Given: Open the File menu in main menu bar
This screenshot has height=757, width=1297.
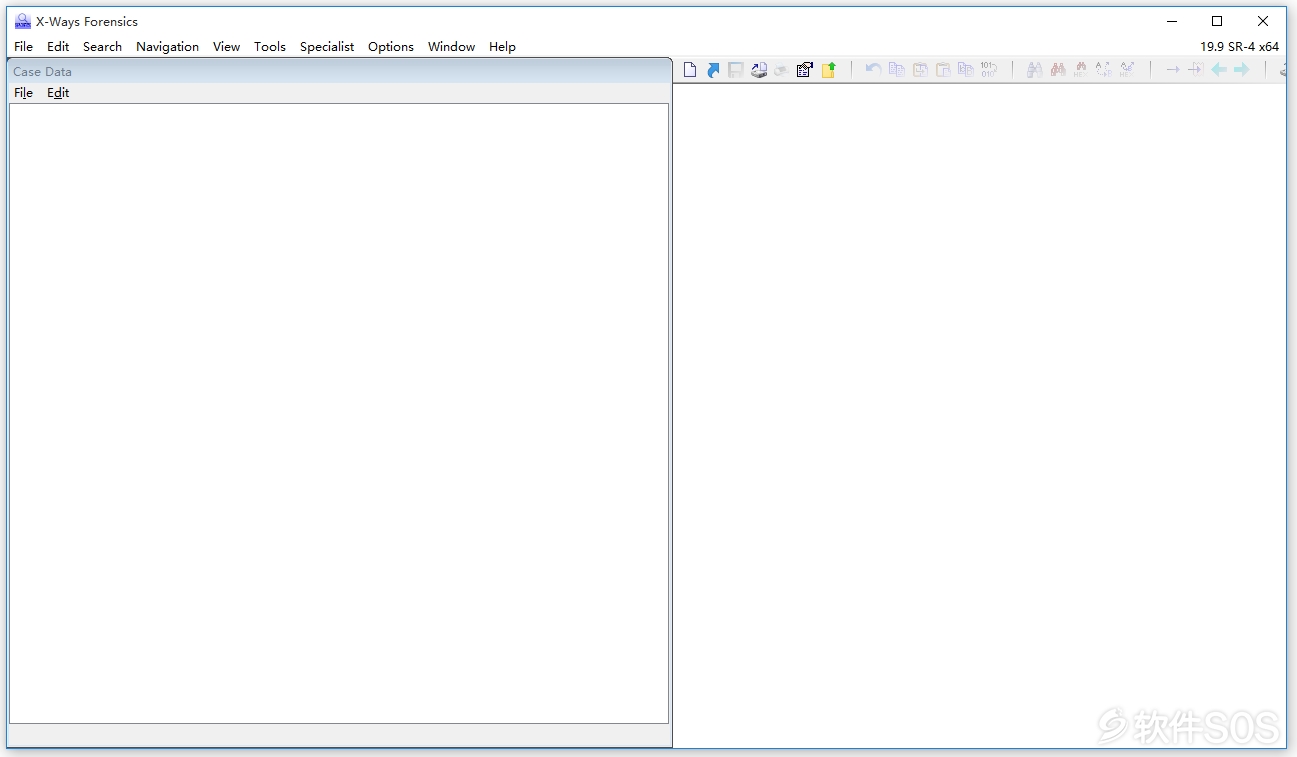Looking at the screenshot, I should (x=24, y=46).
